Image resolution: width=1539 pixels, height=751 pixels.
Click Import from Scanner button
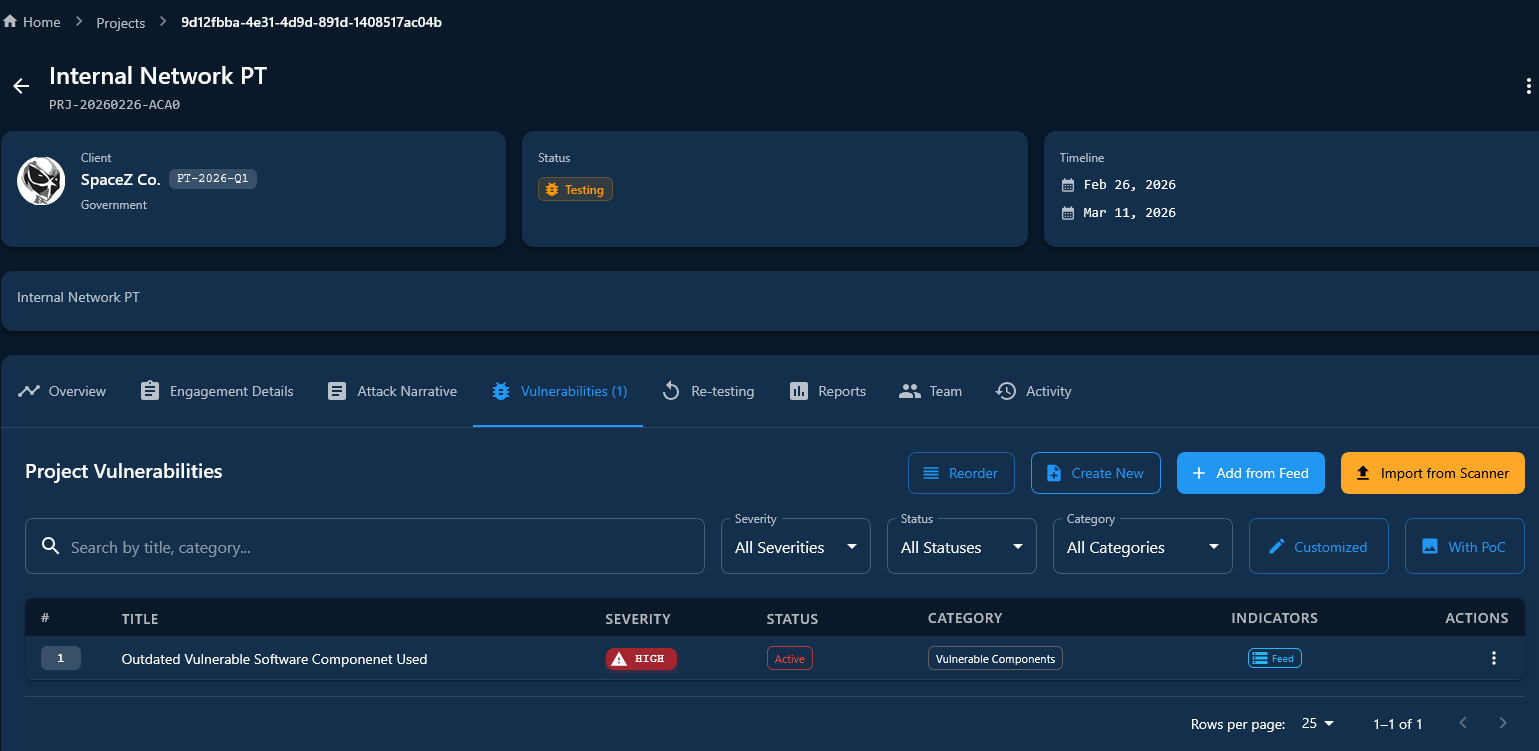click(1432, 473)
